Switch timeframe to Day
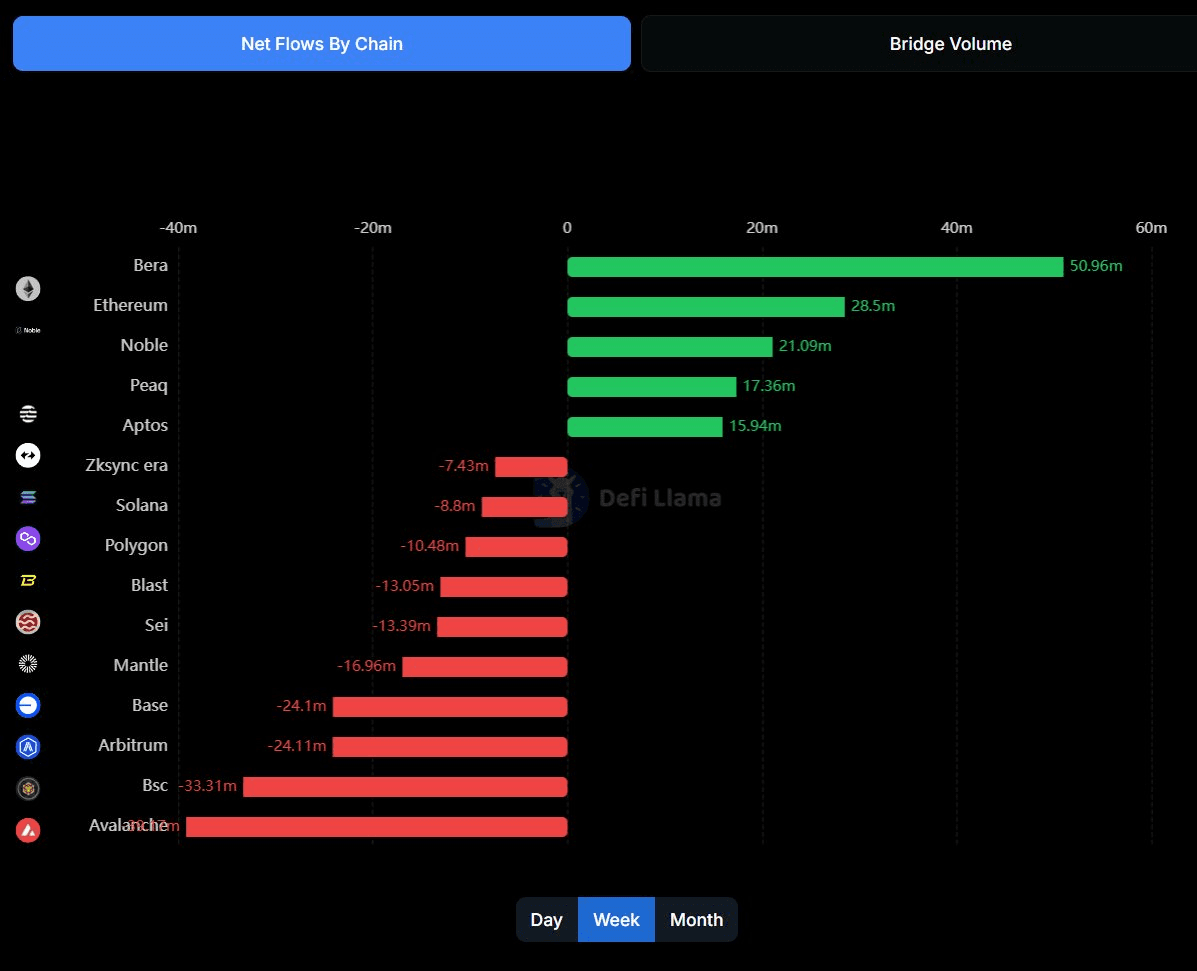Viewport: 1197px width, 971px height. pos(546,920)
